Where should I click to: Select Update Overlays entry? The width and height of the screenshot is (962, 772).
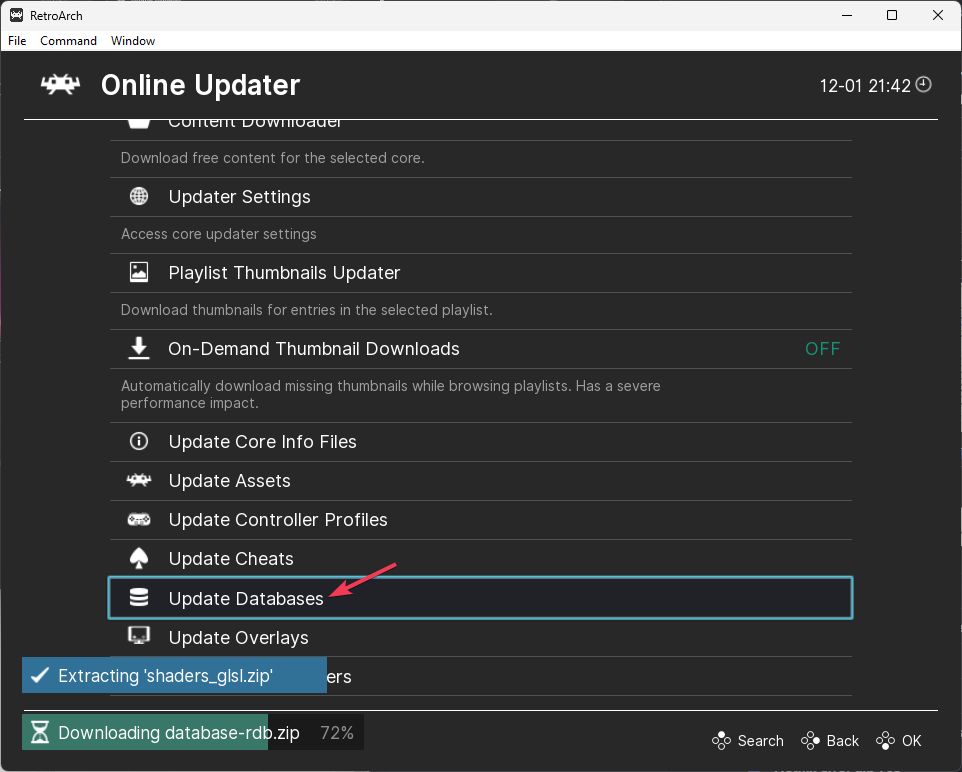(481, 638)
